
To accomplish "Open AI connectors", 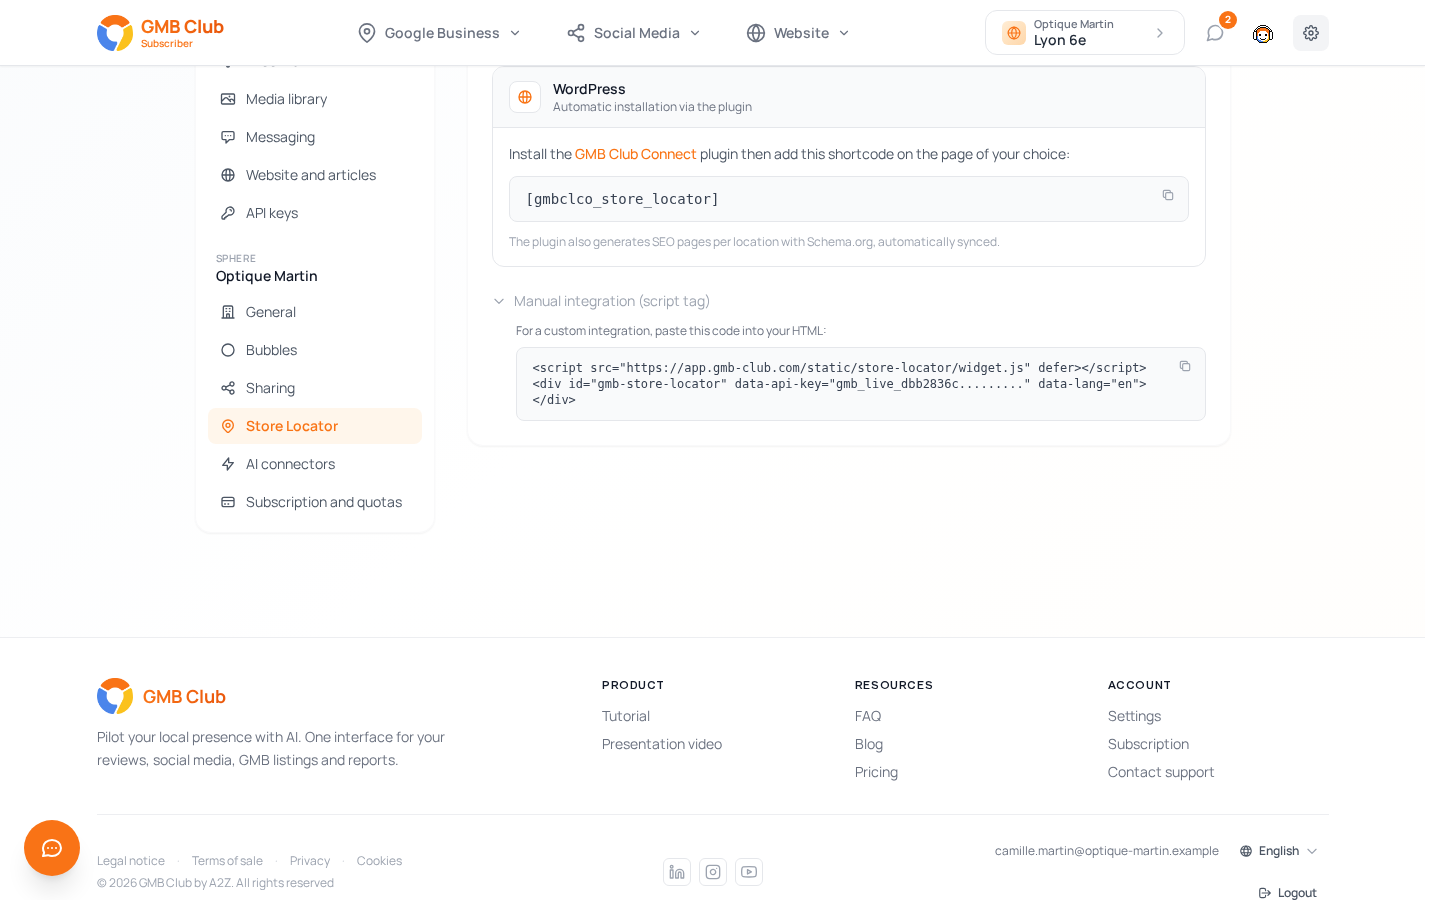I will [315, 464].
